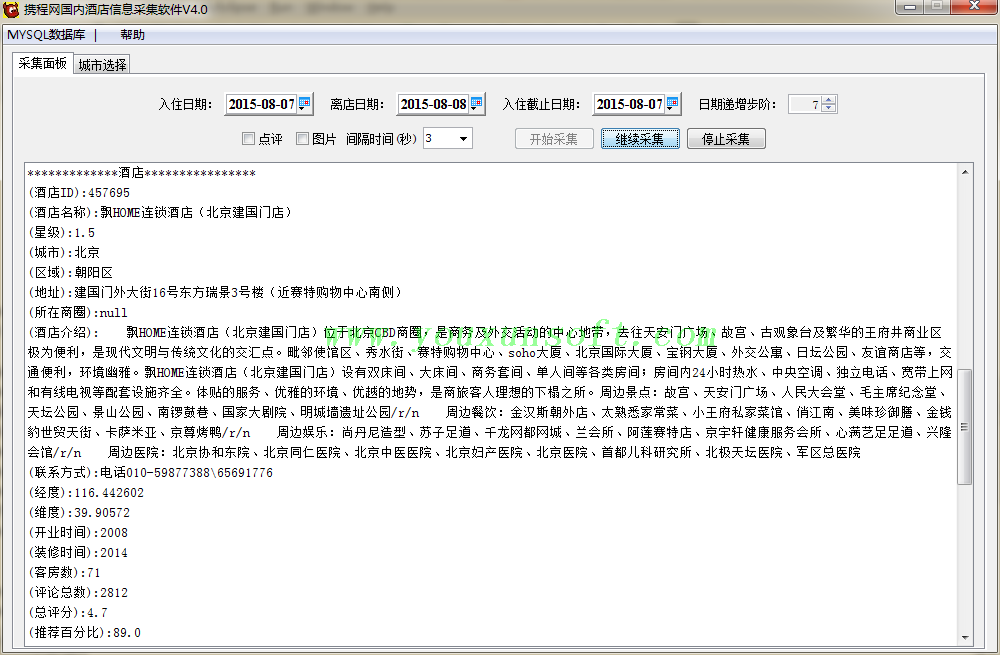The width and height of the screenshot is (1000, 655).
Task: Close the application window
Action: (974, 6)
